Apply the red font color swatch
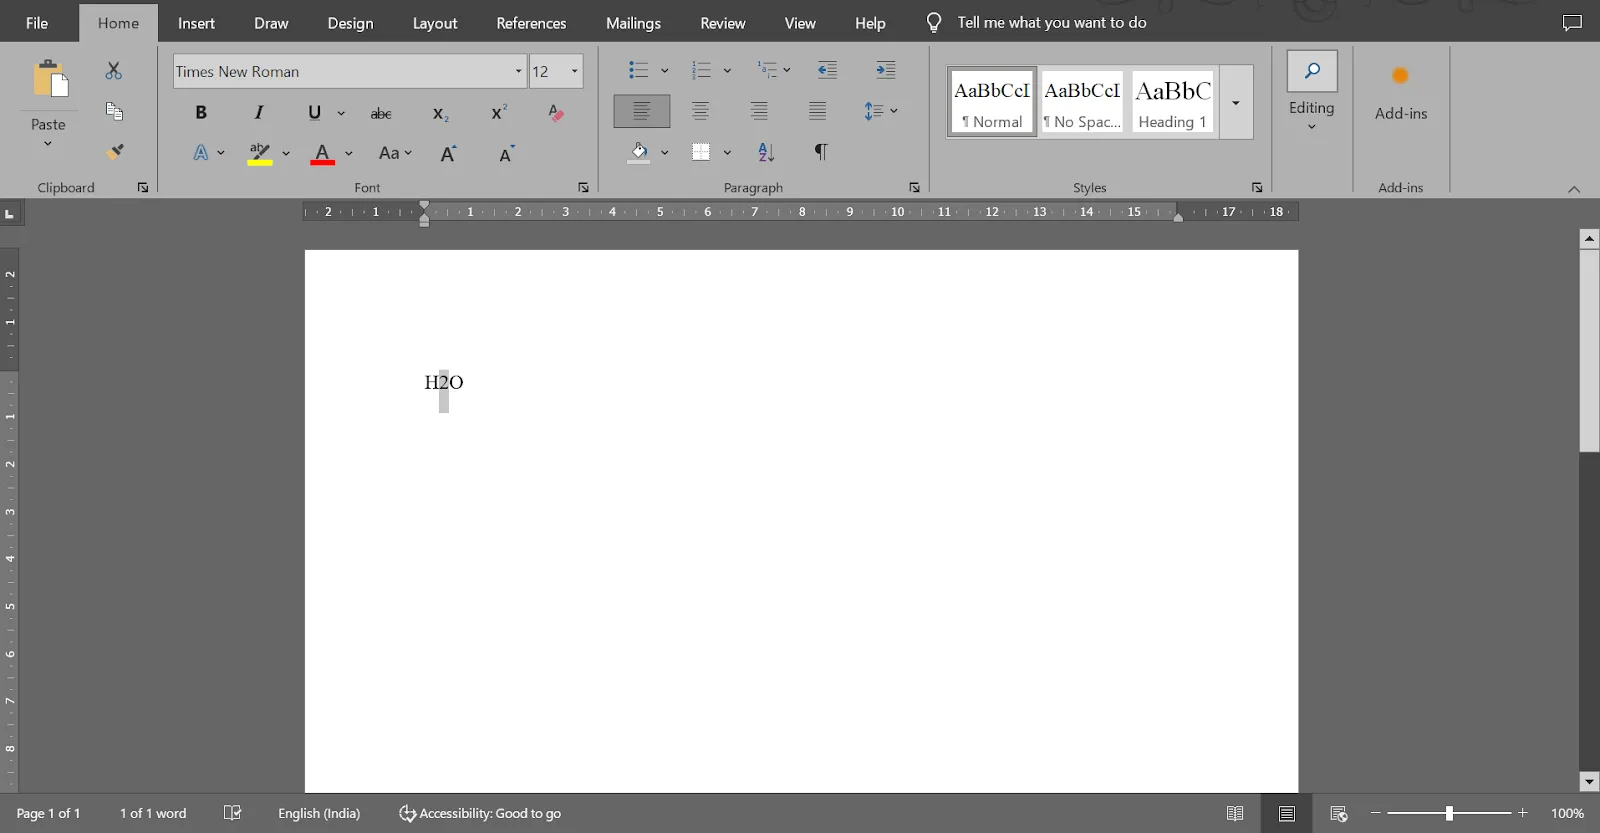 point(322,154)
